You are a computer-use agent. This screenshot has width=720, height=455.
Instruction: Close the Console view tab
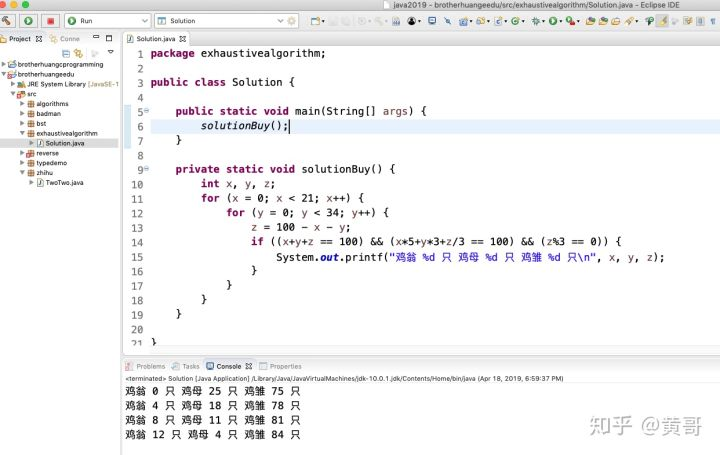249,366
